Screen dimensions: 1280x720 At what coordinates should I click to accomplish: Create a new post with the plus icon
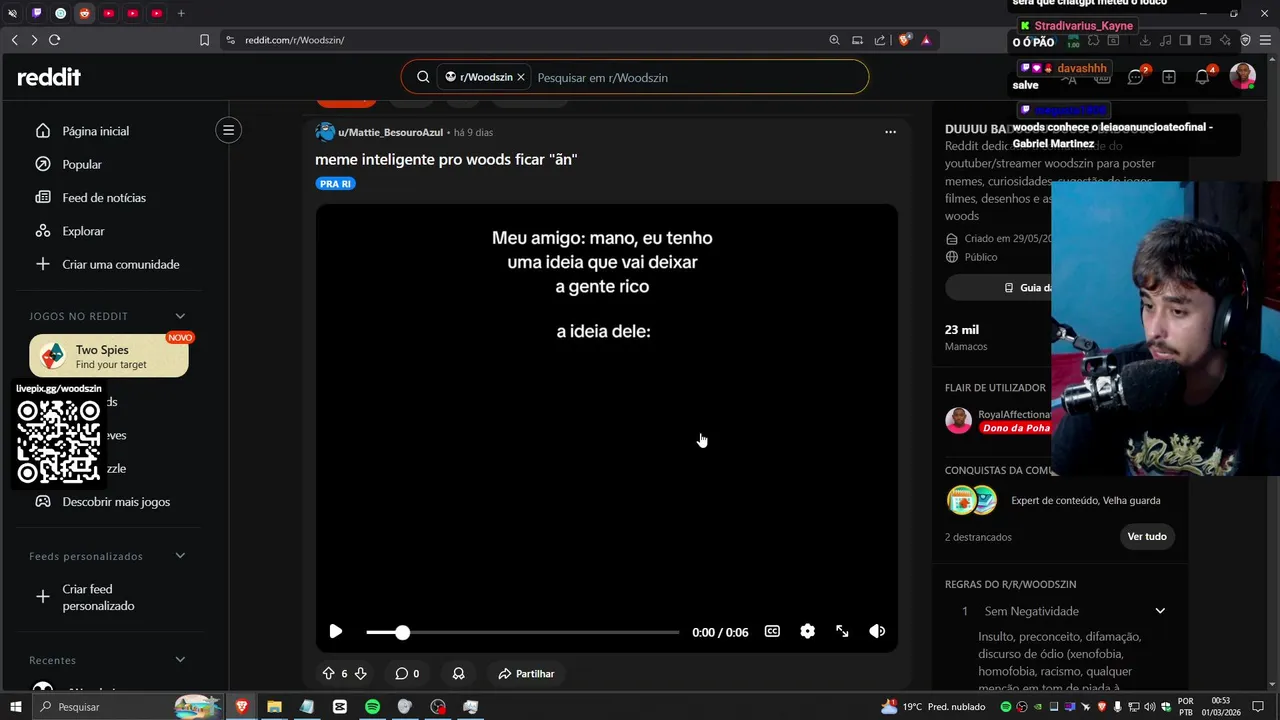[x=1169, y=77]
